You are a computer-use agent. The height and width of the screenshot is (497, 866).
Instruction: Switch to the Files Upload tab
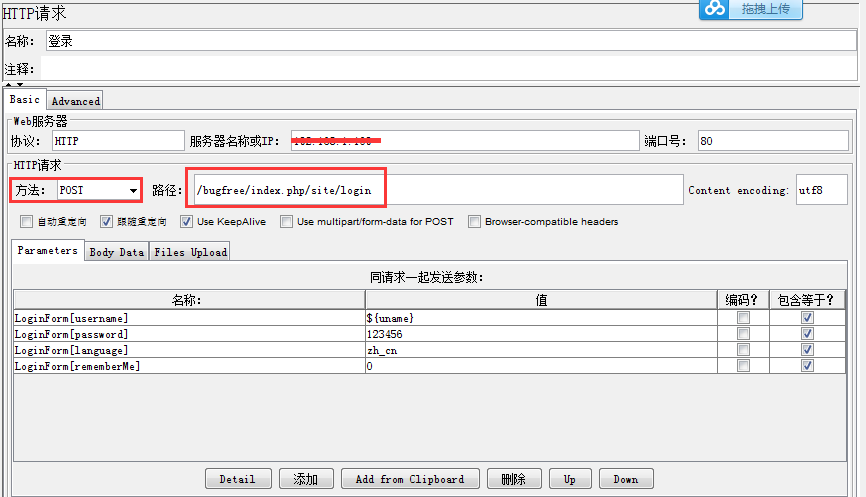coord(191,252)
